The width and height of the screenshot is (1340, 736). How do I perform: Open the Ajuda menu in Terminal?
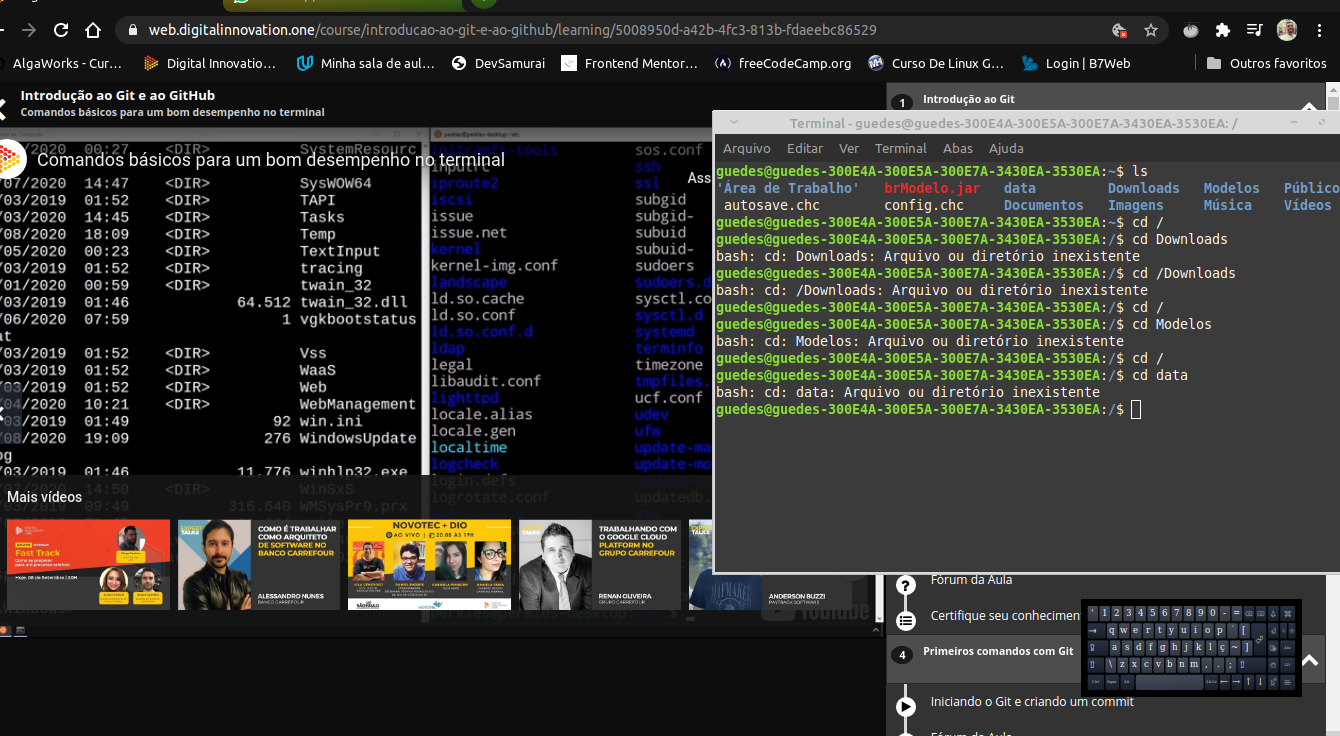click(x=1006, y=148)
